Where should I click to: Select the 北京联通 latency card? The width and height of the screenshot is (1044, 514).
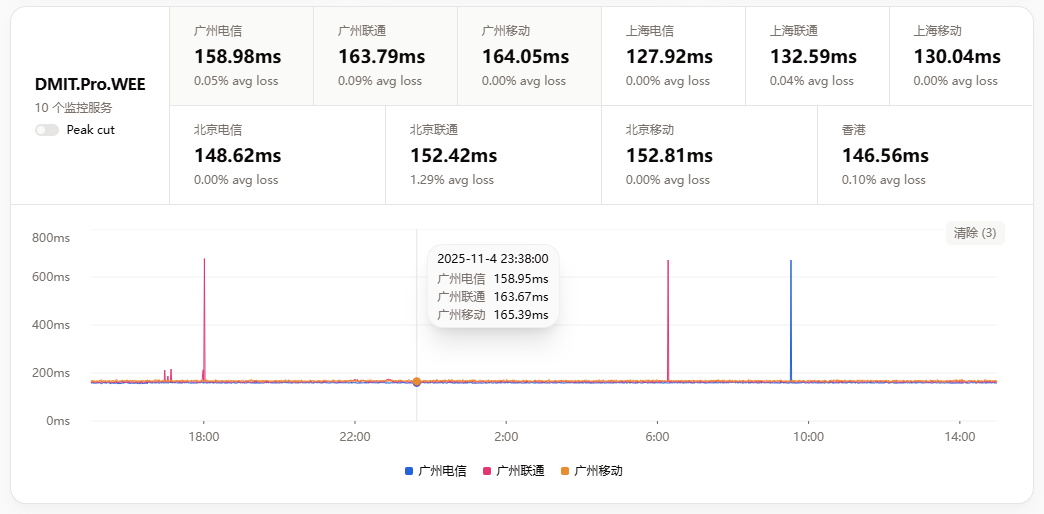pyautogui.click(x=493, y=155)
